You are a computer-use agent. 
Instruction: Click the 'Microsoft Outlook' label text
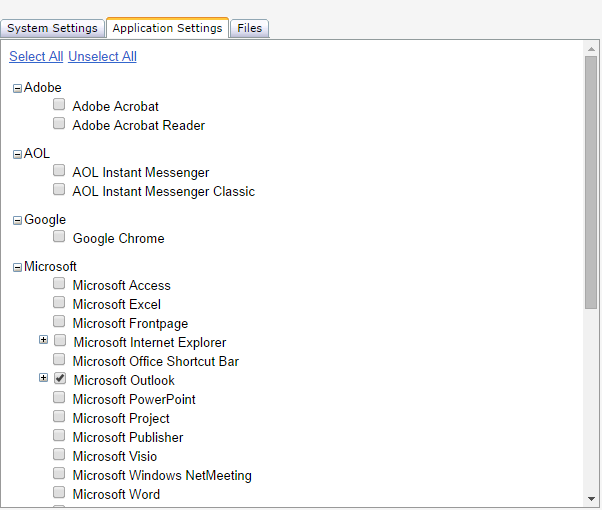pyautogui.click(x=124, y=380)
